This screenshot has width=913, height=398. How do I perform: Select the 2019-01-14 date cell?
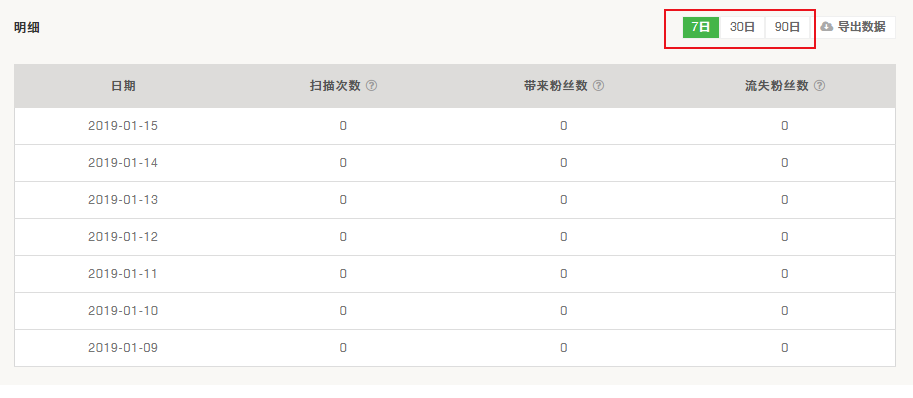pos(123,163)
